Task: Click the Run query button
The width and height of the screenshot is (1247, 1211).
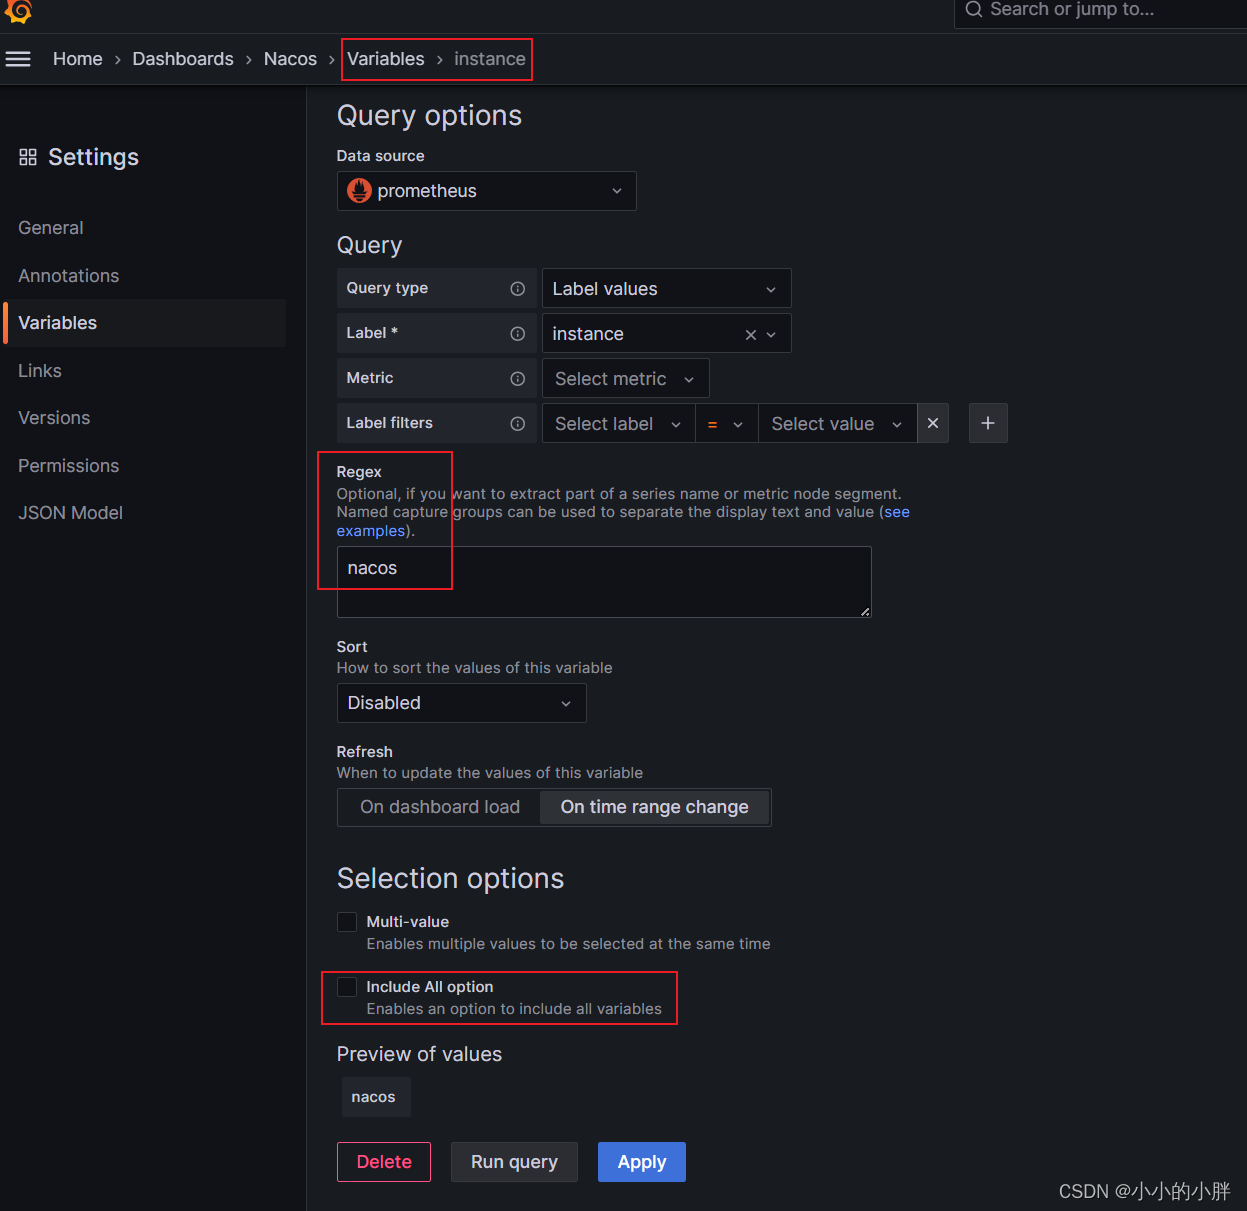Action: point(514,1162)
